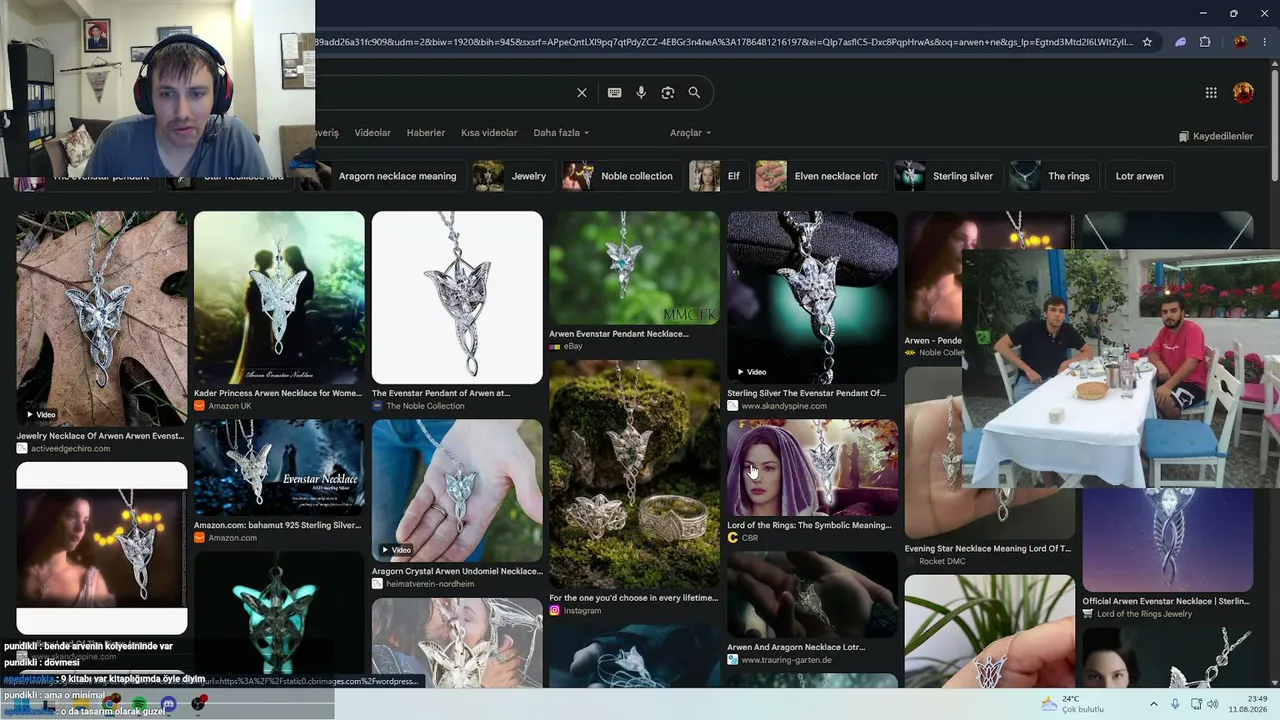
Task: Filter by Elven necklace lotr chip
Action: (x=819, y=176)
